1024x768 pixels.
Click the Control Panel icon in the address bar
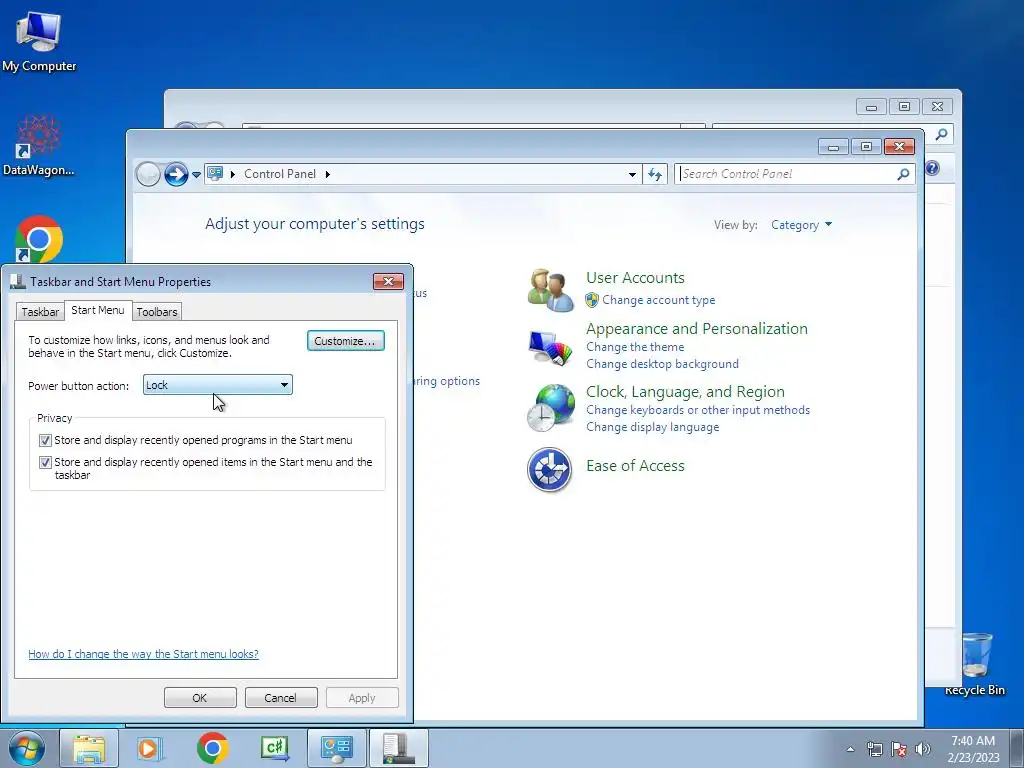(215, 174)
